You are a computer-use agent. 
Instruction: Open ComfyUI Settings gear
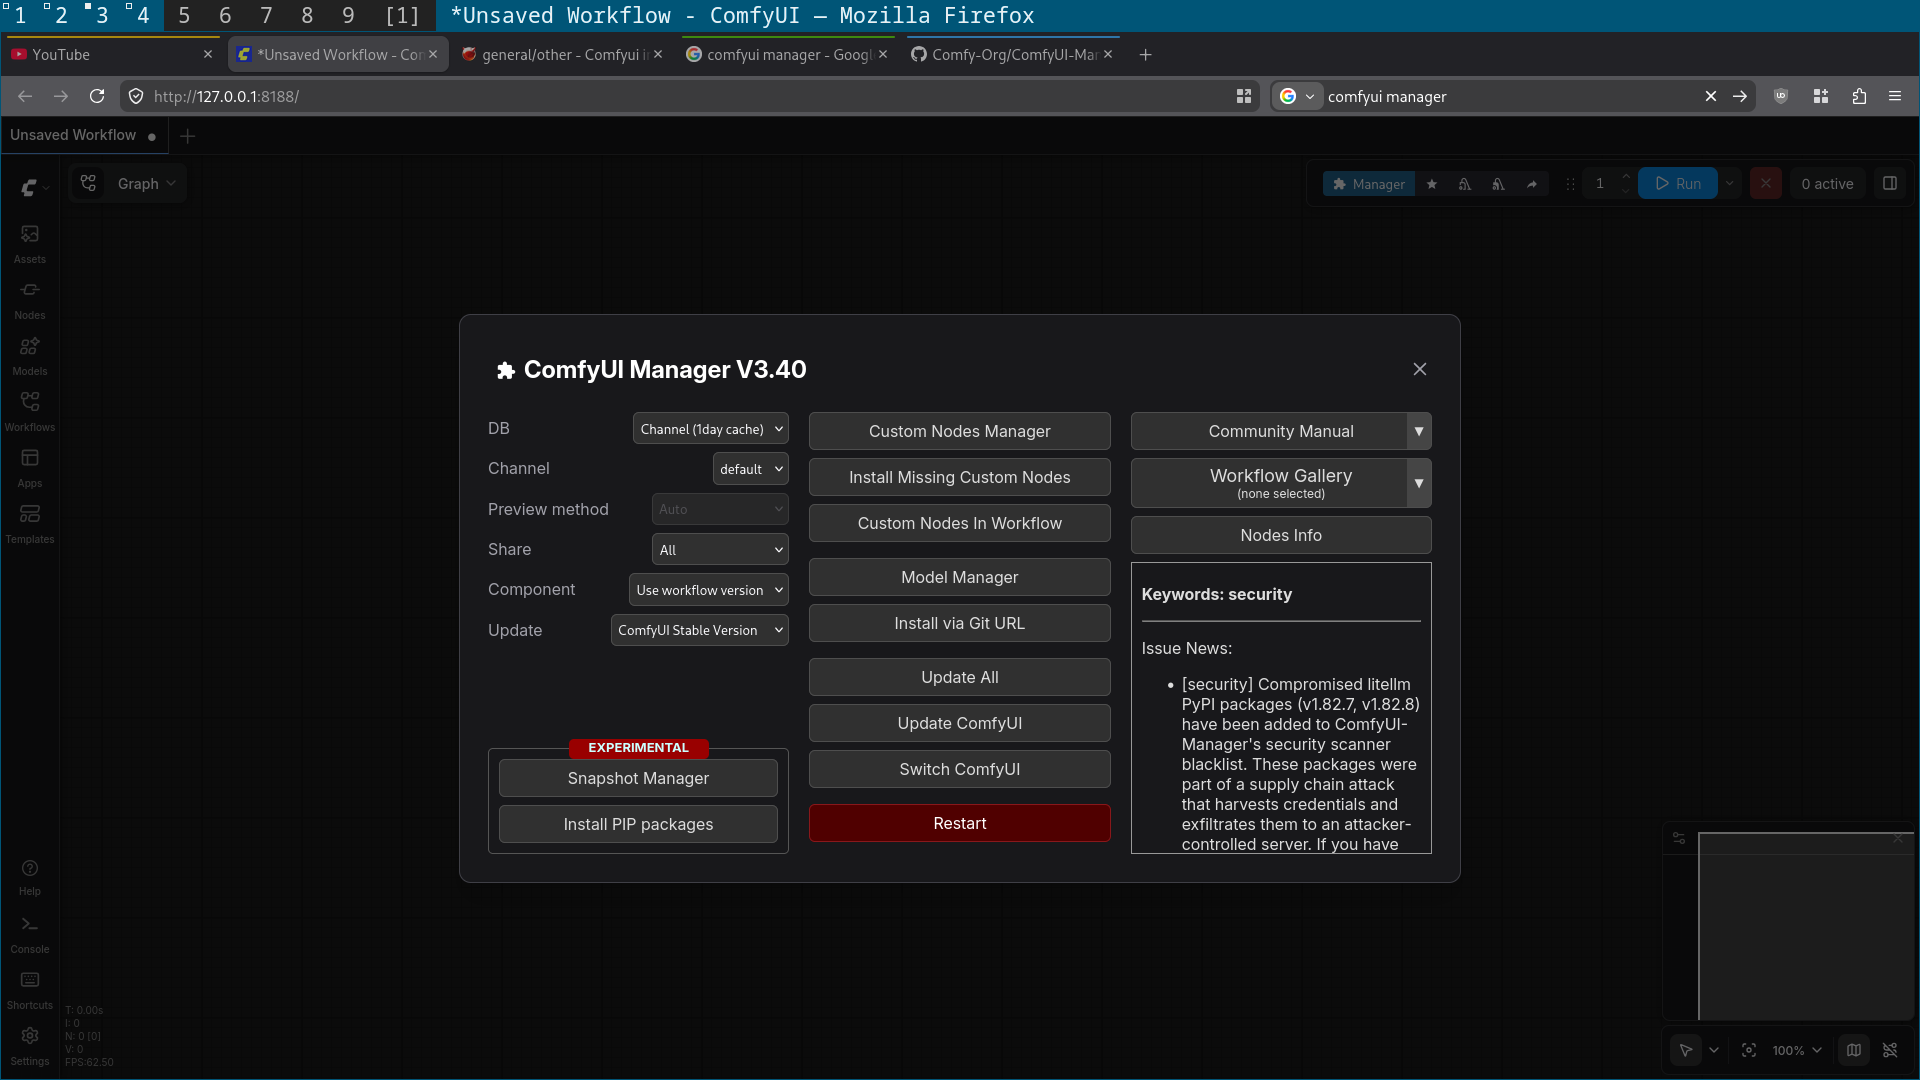click(x=30, y=1046)
